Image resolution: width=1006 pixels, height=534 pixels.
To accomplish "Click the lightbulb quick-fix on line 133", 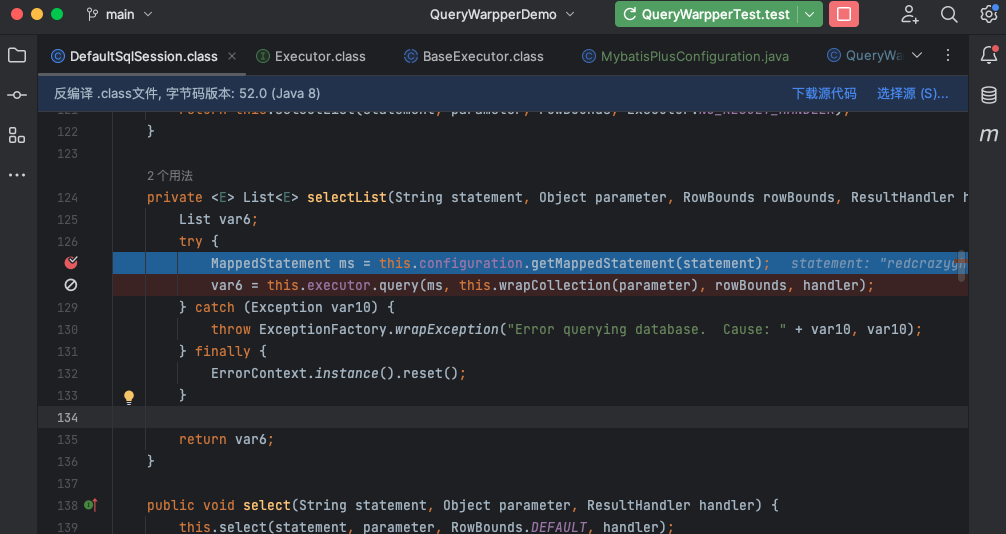I will tap(128, 396).
